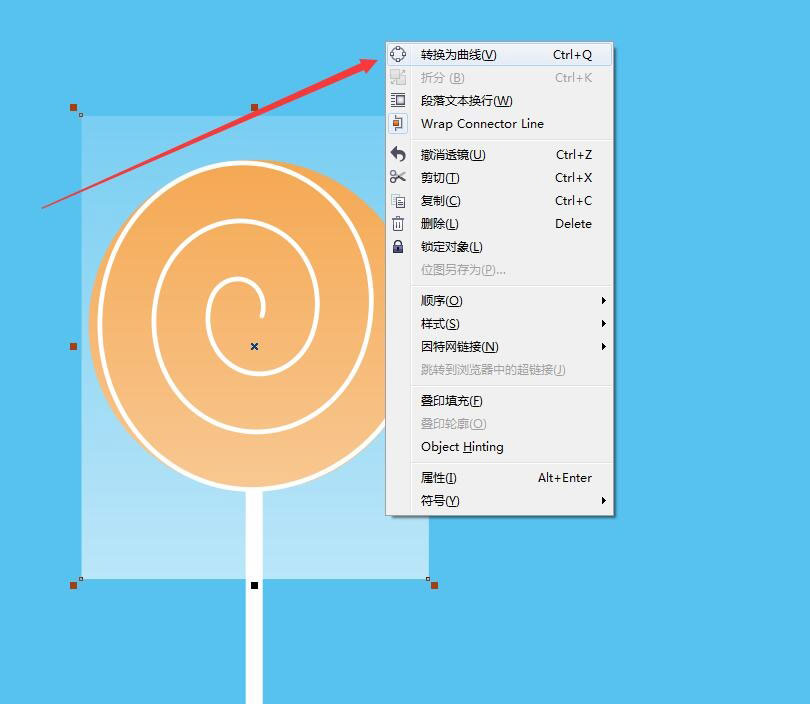The width and height of the screenshot is (810, 704).
Task: Expand the 顺序(O) submenu arrow
Action: (603, 301)
